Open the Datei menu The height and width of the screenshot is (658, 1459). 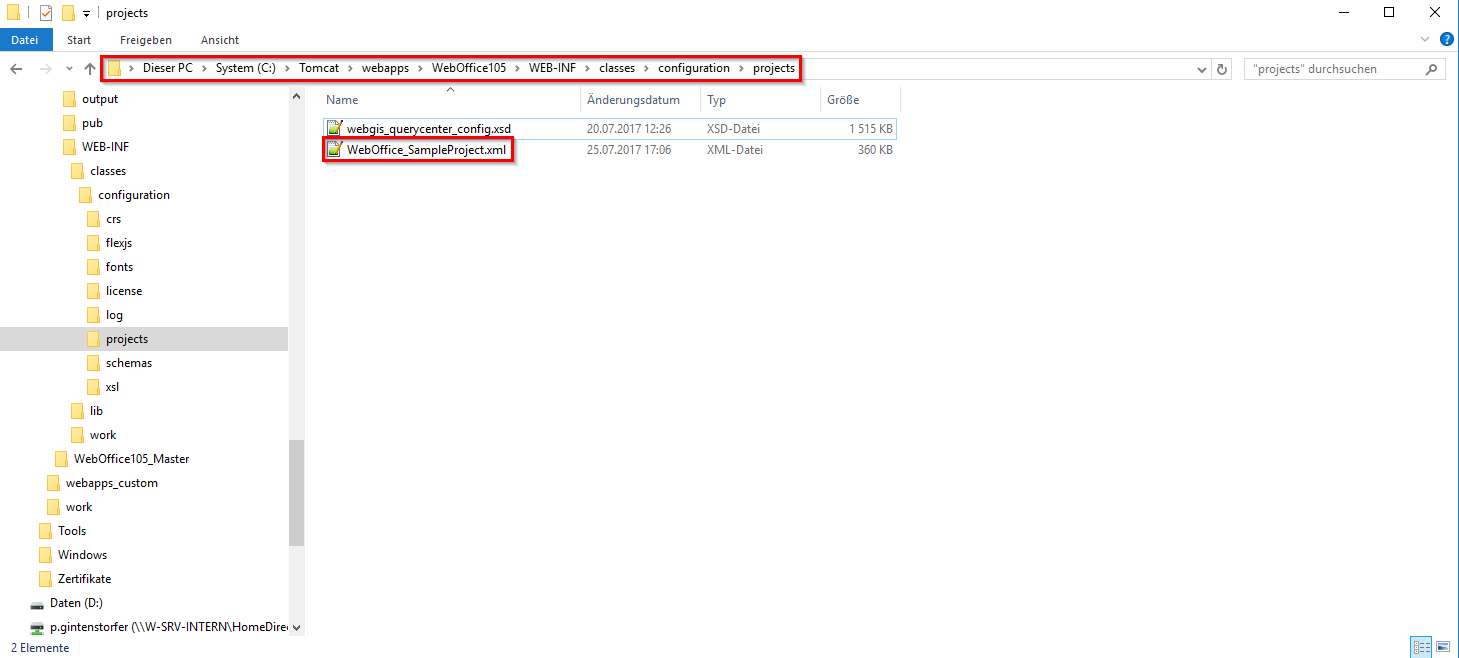[25, 40]
